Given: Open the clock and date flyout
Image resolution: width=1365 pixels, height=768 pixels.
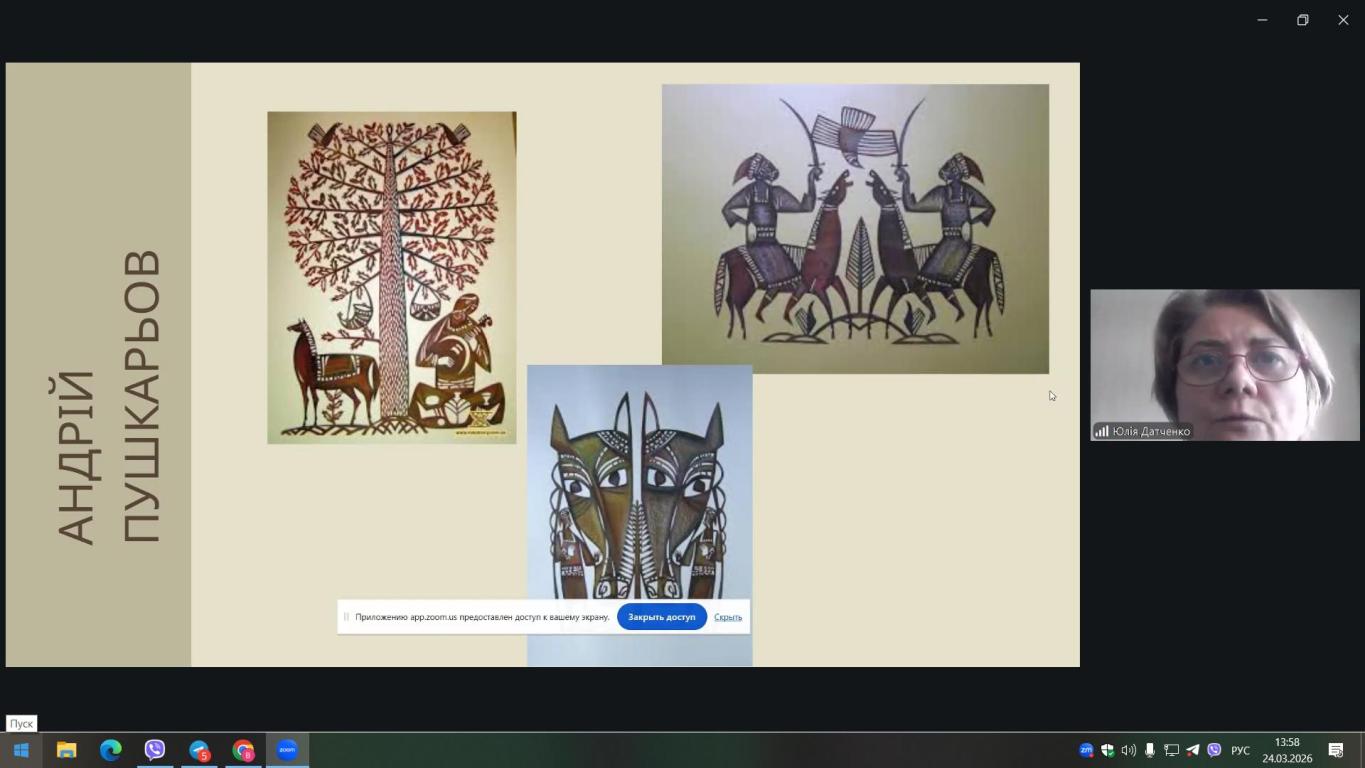Looking at the screenshot, I should [1287, 750].
